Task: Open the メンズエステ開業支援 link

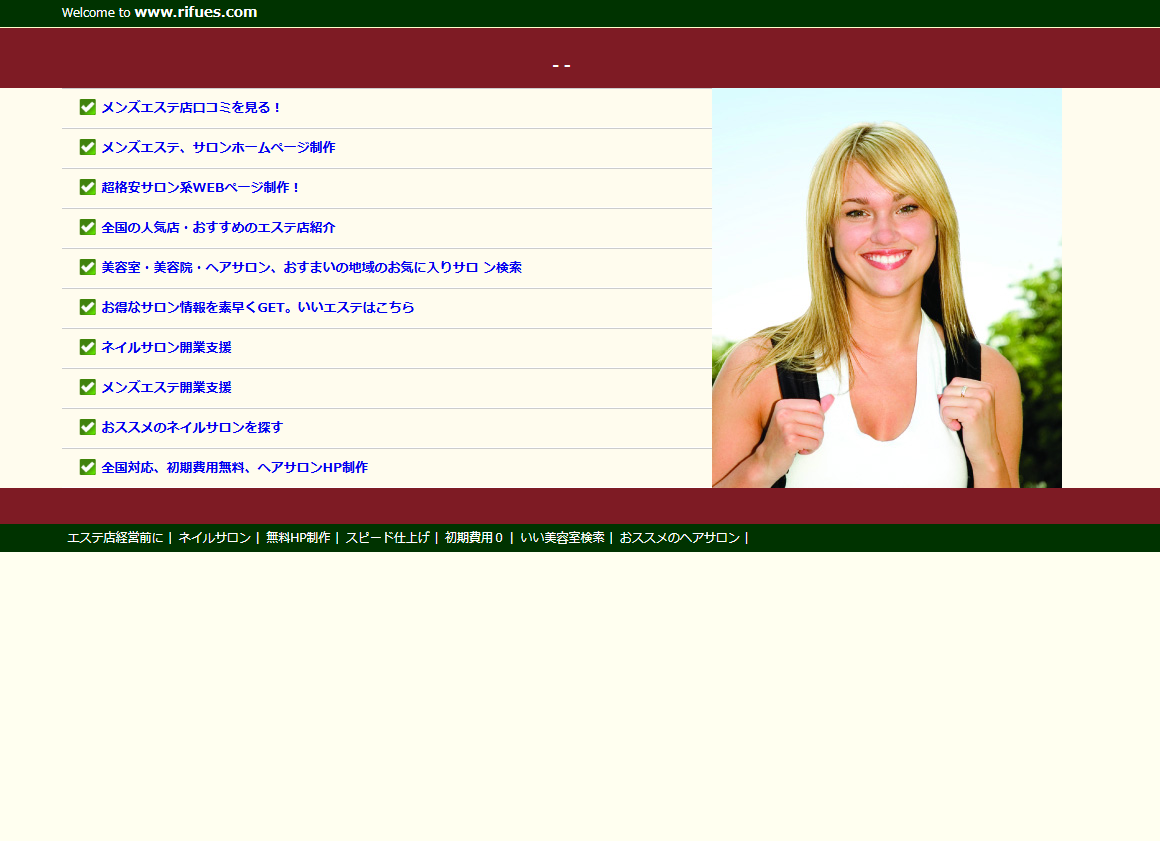Action: pyautogui.click(x=166, y=387)
